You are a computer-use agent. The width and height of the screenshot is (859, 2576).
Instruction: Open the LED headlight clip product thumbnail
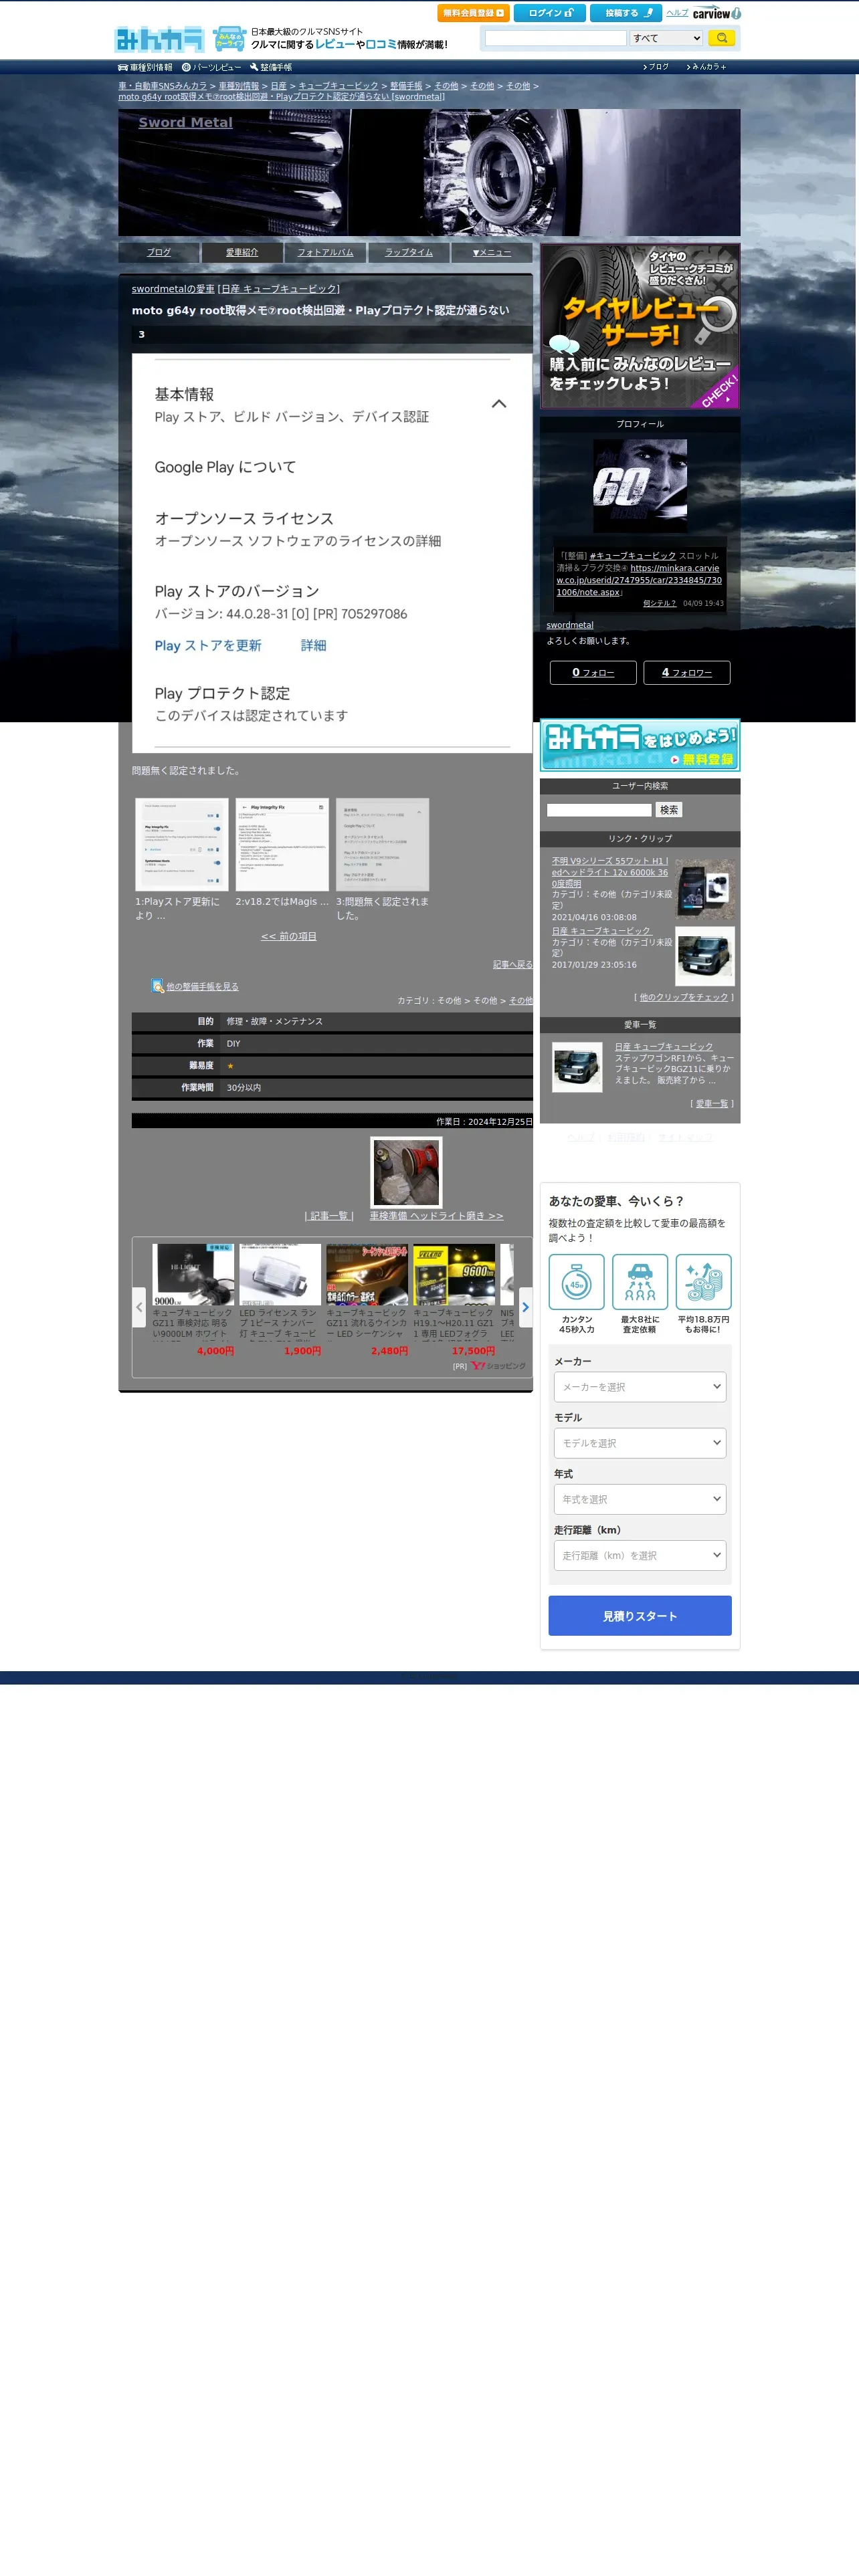(706, 888)
